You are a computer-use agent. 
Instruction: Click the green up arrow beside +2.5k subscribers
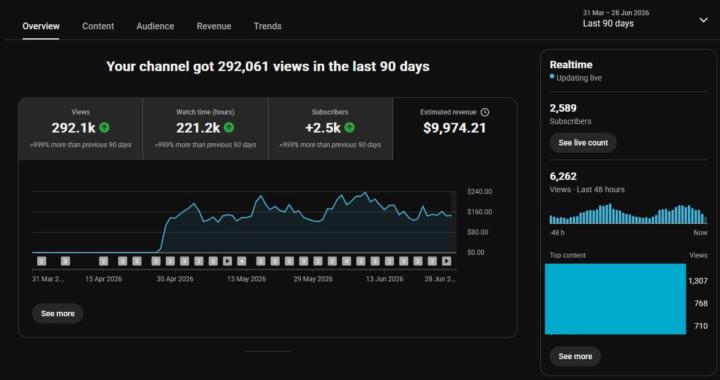tap(349, 128)
